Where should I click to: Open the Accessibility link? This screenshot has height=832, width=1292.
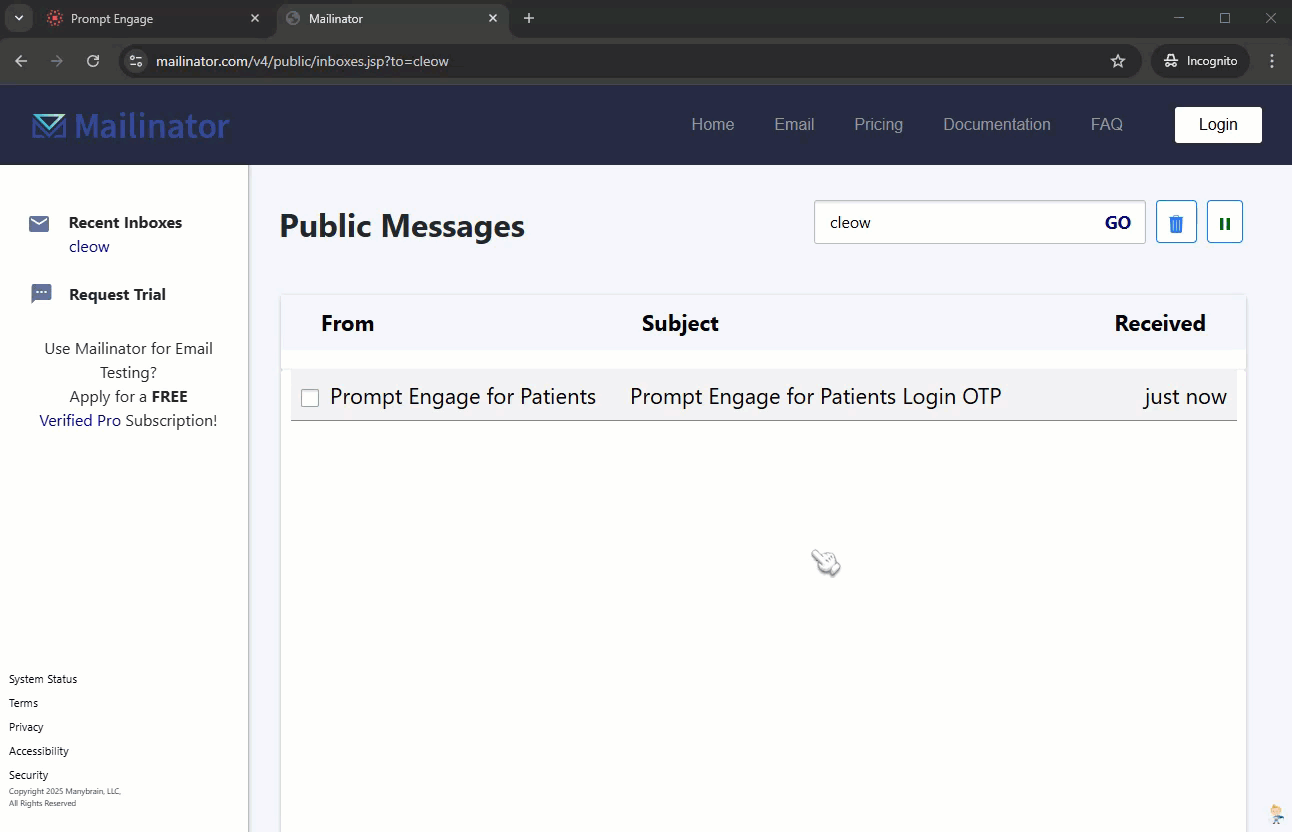click(39, 751)
